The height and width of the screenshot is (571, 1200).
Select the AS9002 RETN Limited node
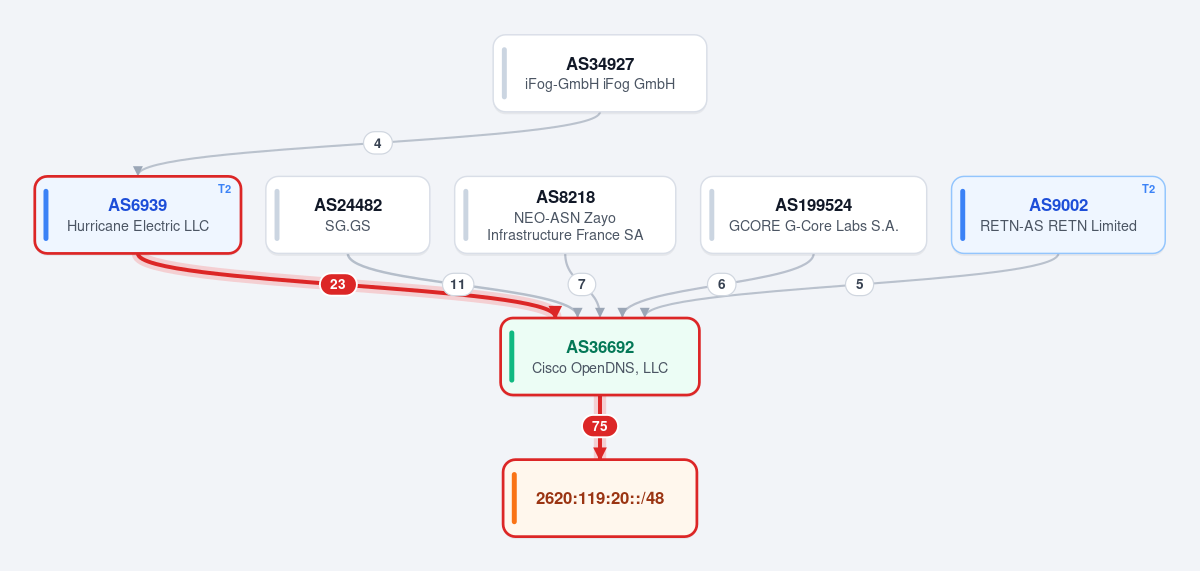pyautogui.click(x=1058, y=215)
